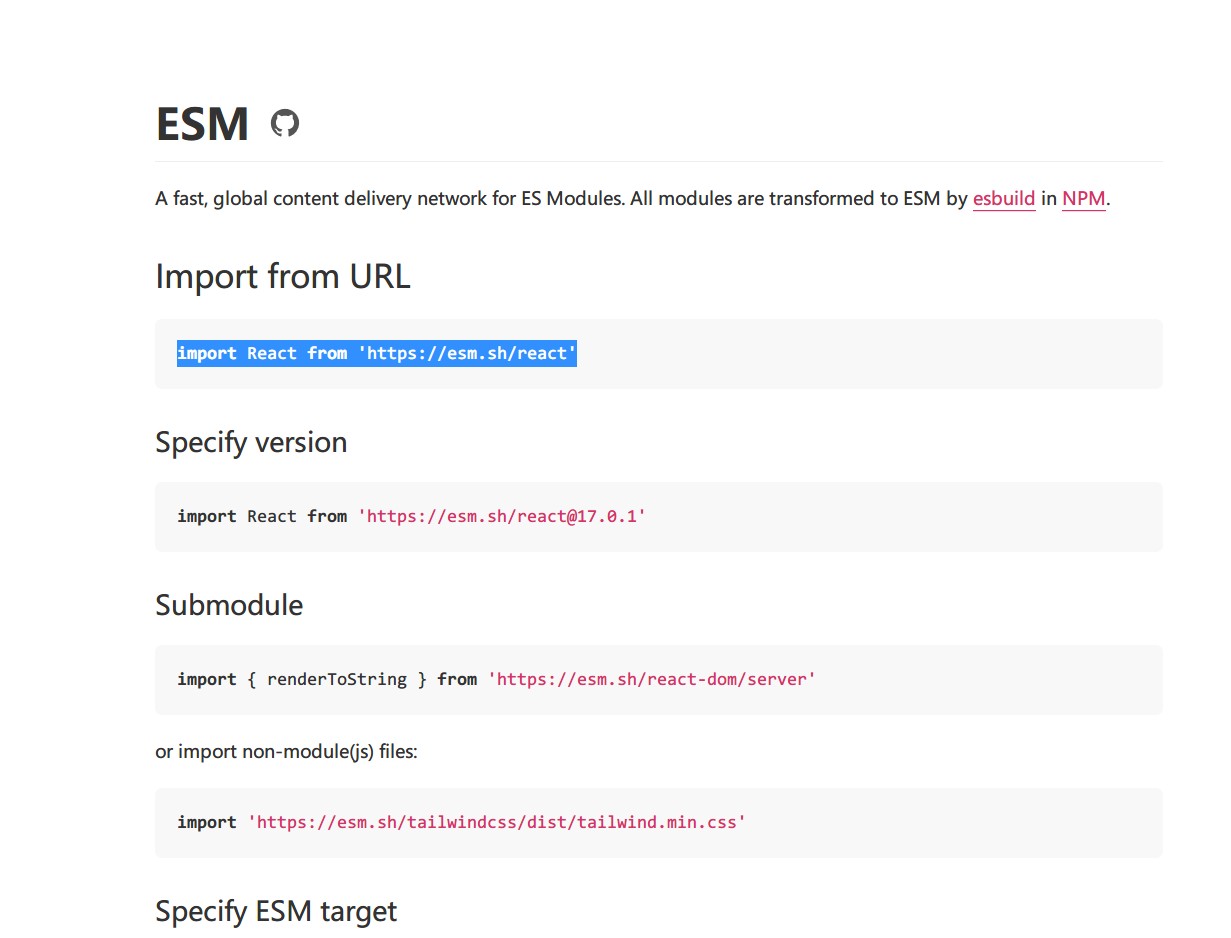Click the Submodule heading
The width and height of the screenshot is (1231, 938).
229,605
